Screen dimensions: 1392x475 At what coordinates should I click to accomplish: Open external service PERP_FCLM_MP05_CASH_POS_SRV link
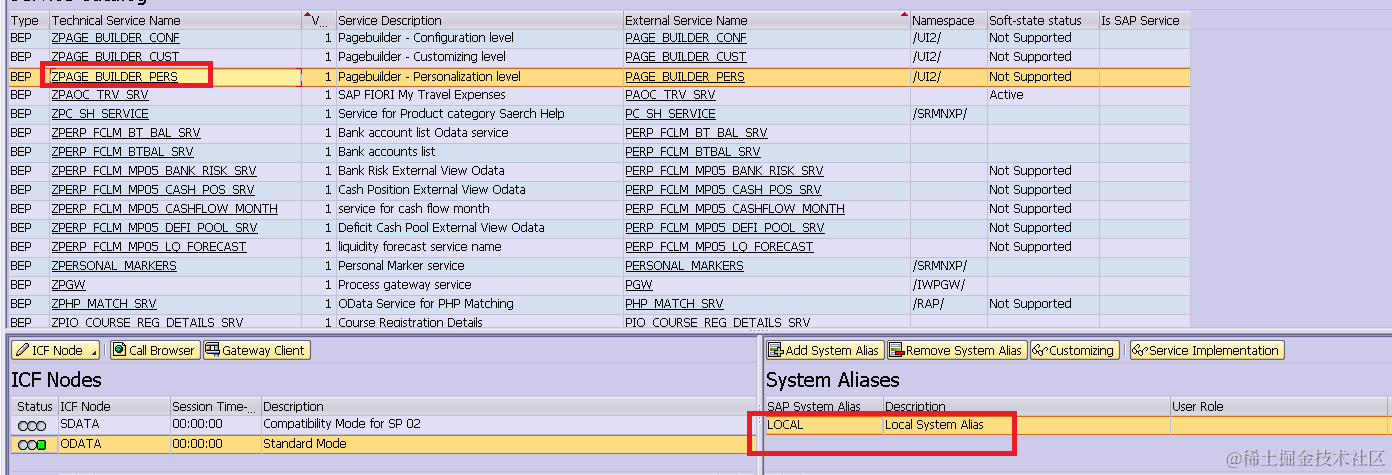pyautogui.click(x=723, y=190)
